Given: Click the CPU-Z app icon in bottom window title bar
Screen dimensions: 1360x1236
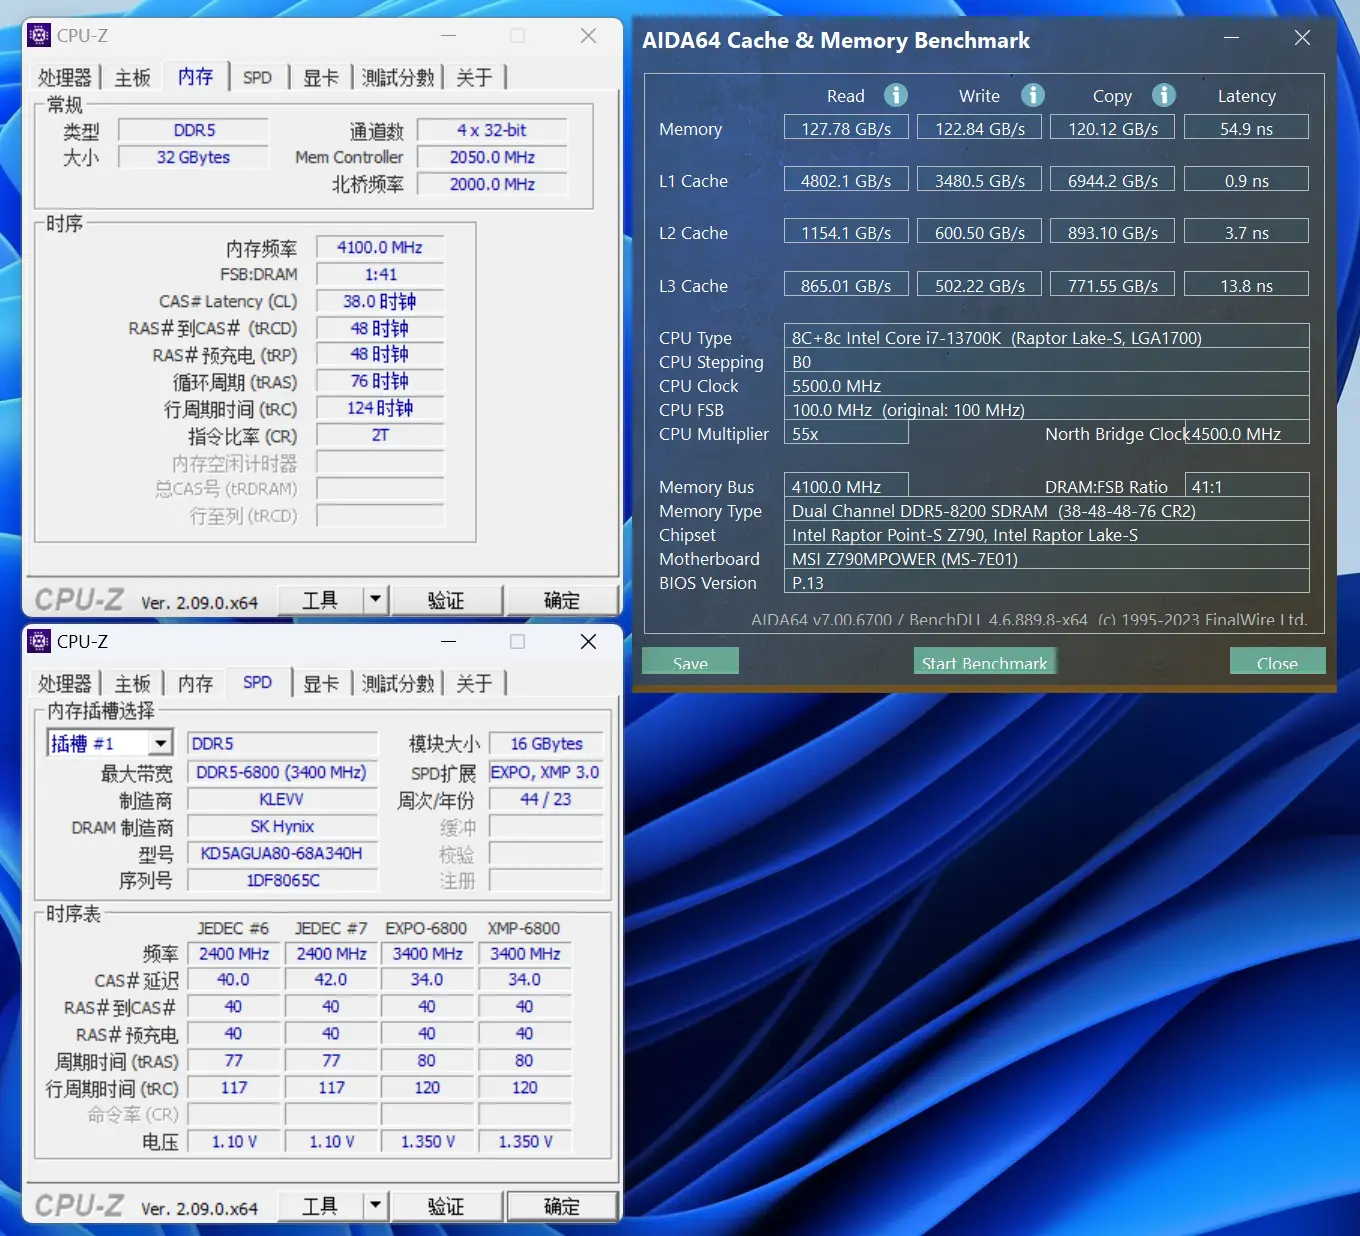Looking at the screenshot, I should [x=39, y=642].
